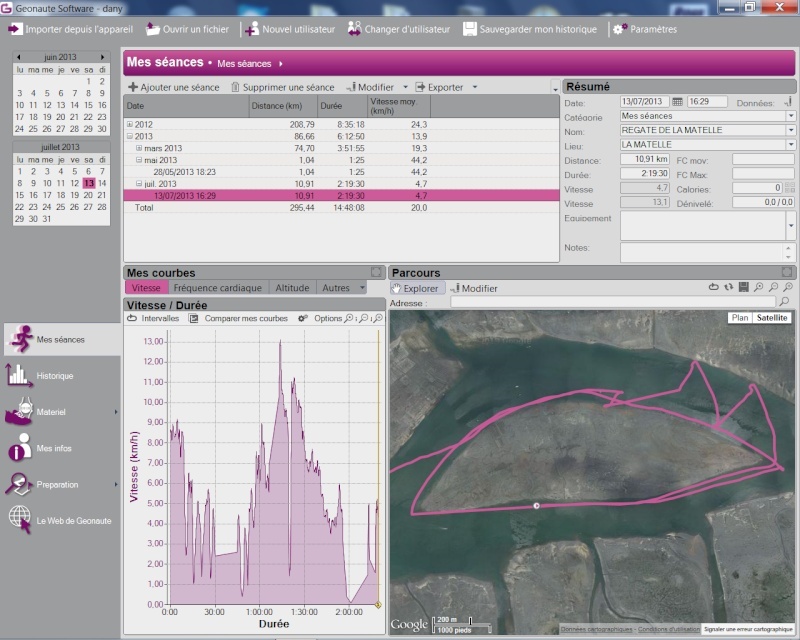Expand the 2012 tree row

pos(130,124)
